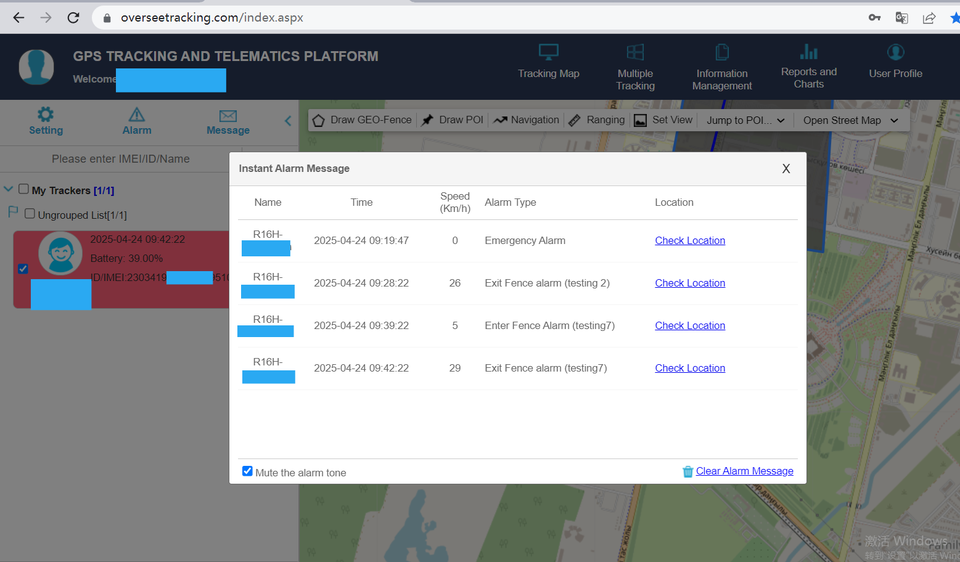
Task: Open the Alarm warning panel
Action: 137,120
